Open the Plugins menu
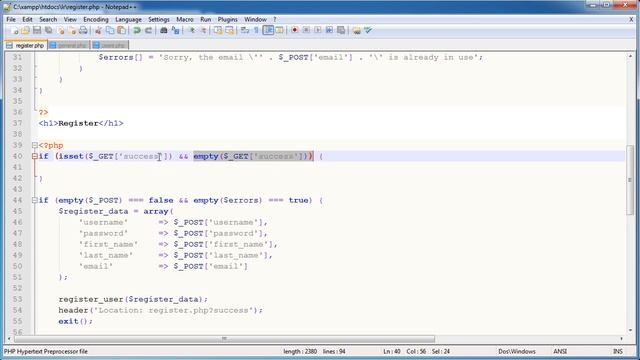The height and width of the screenshot is (360, 640). pyautogui.click(x=227, y=19)
